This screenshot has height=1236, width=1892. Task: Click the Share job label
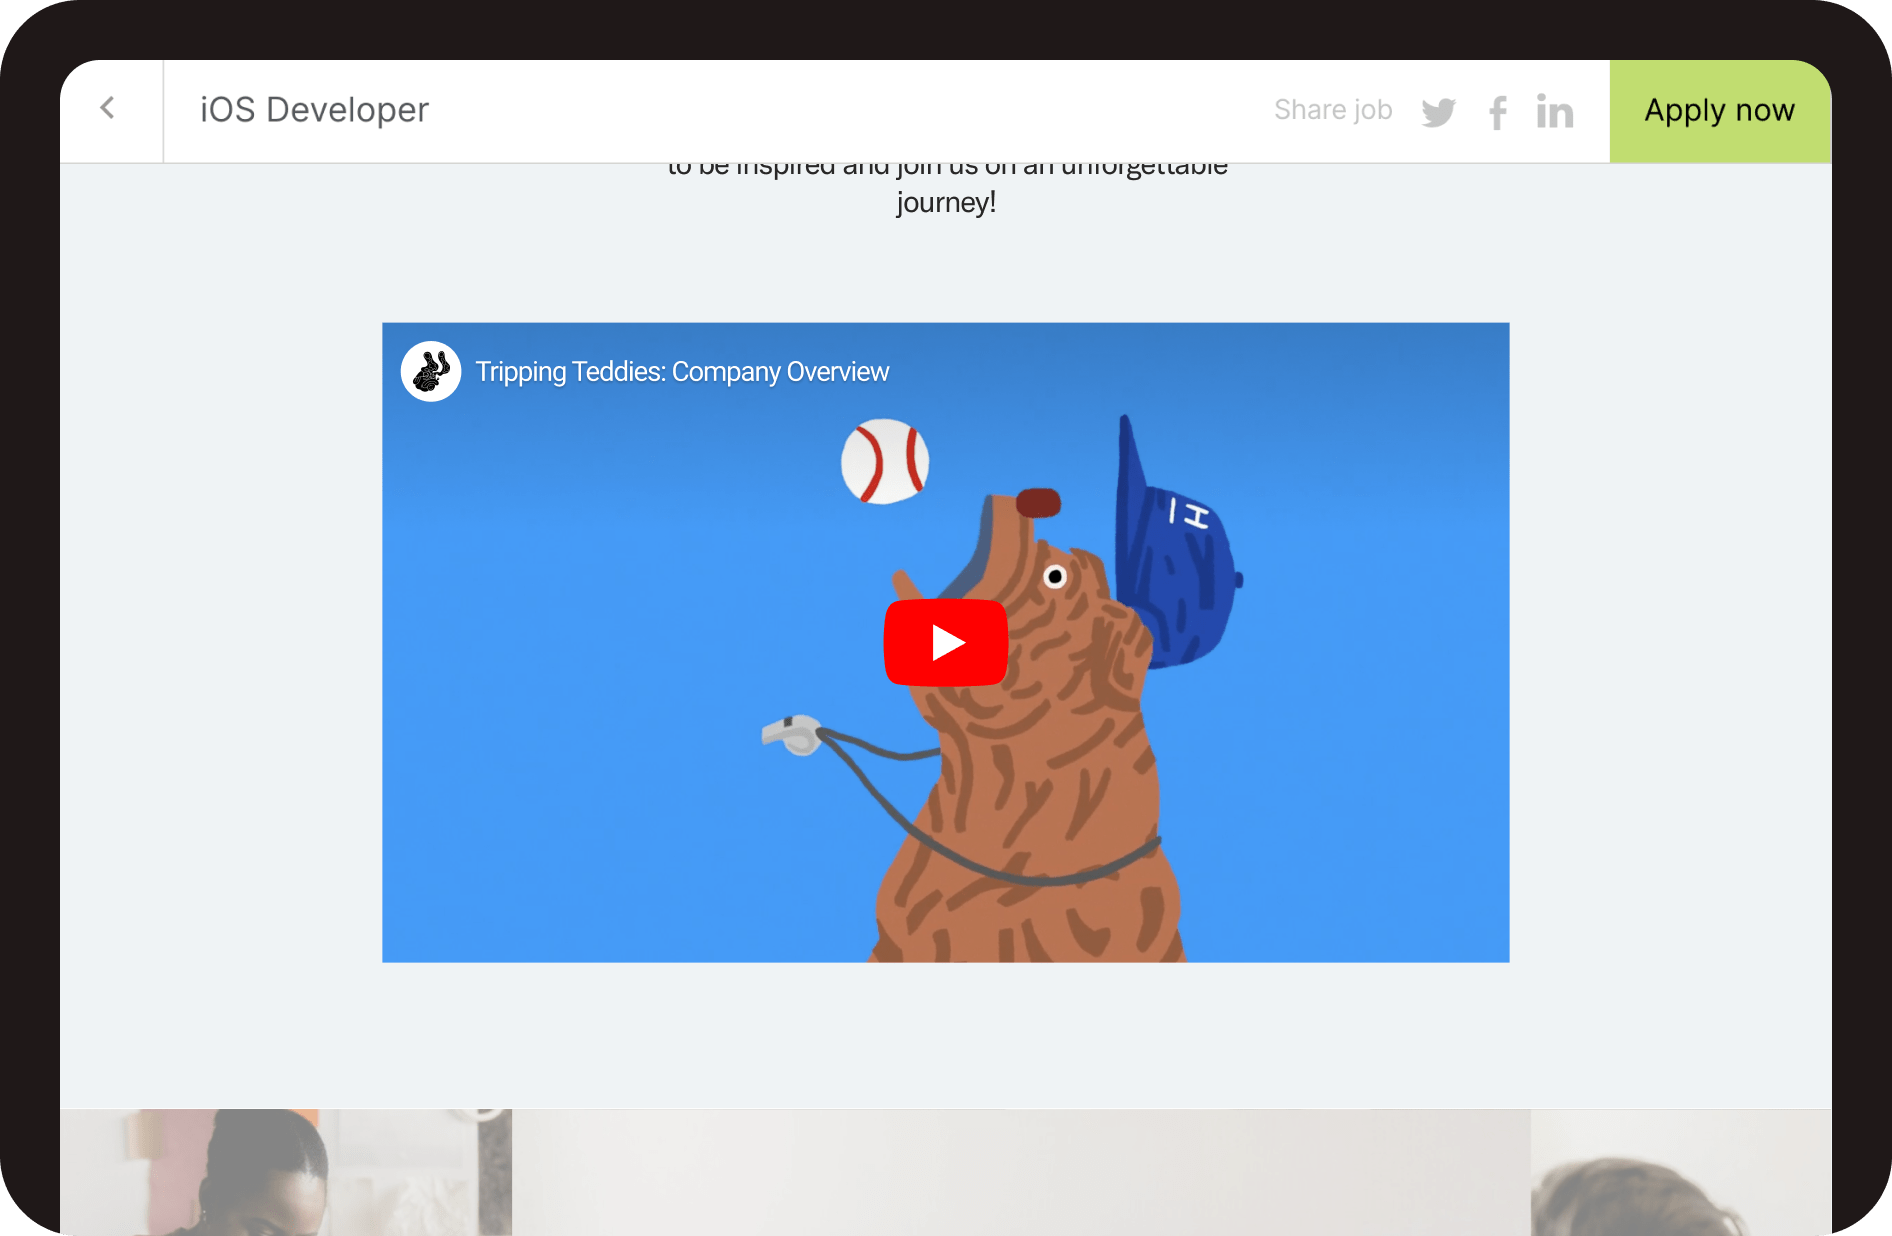[x=1332, y=109]
